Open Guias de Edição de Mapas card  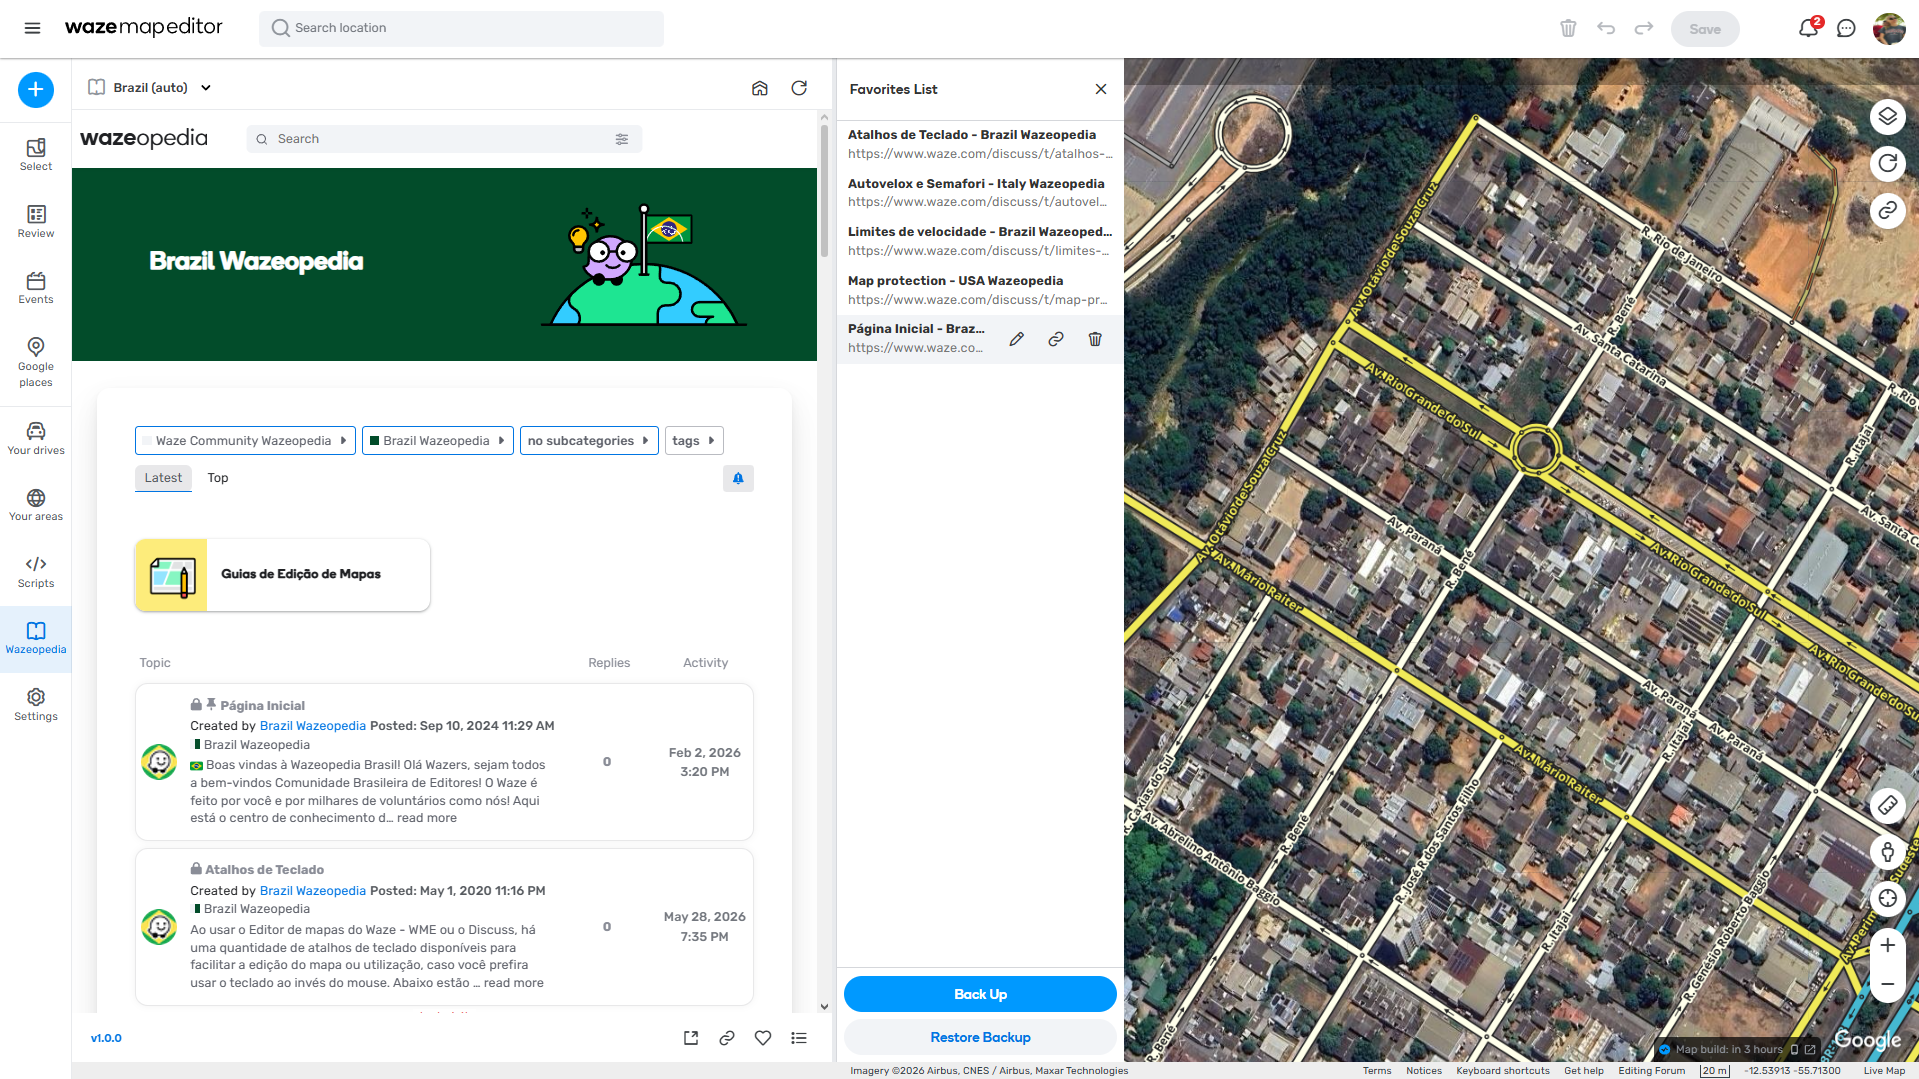(x=282, y=575)
